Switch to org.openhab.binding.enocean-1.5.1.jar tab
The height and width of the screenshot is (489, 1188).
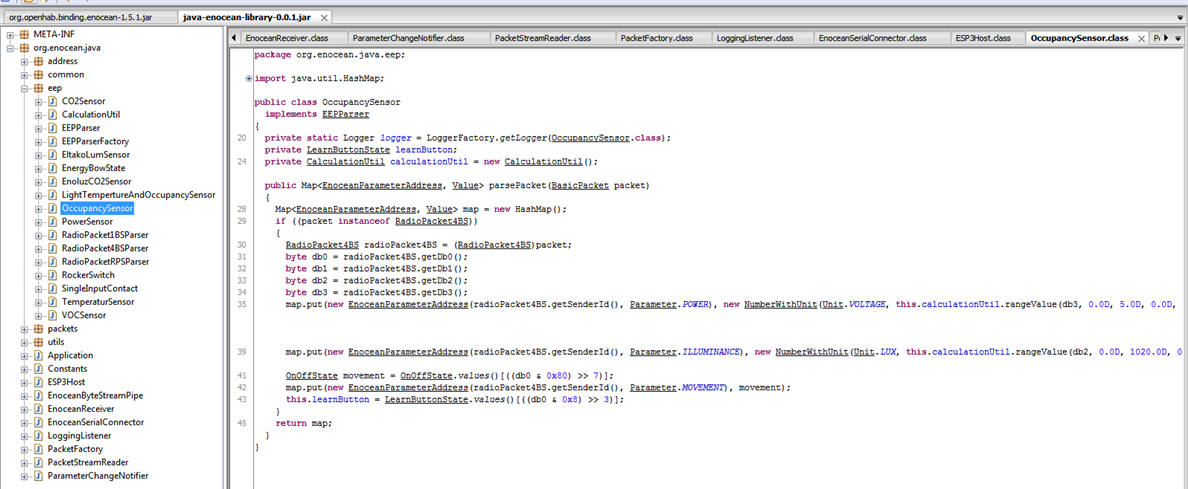(87, 18)
